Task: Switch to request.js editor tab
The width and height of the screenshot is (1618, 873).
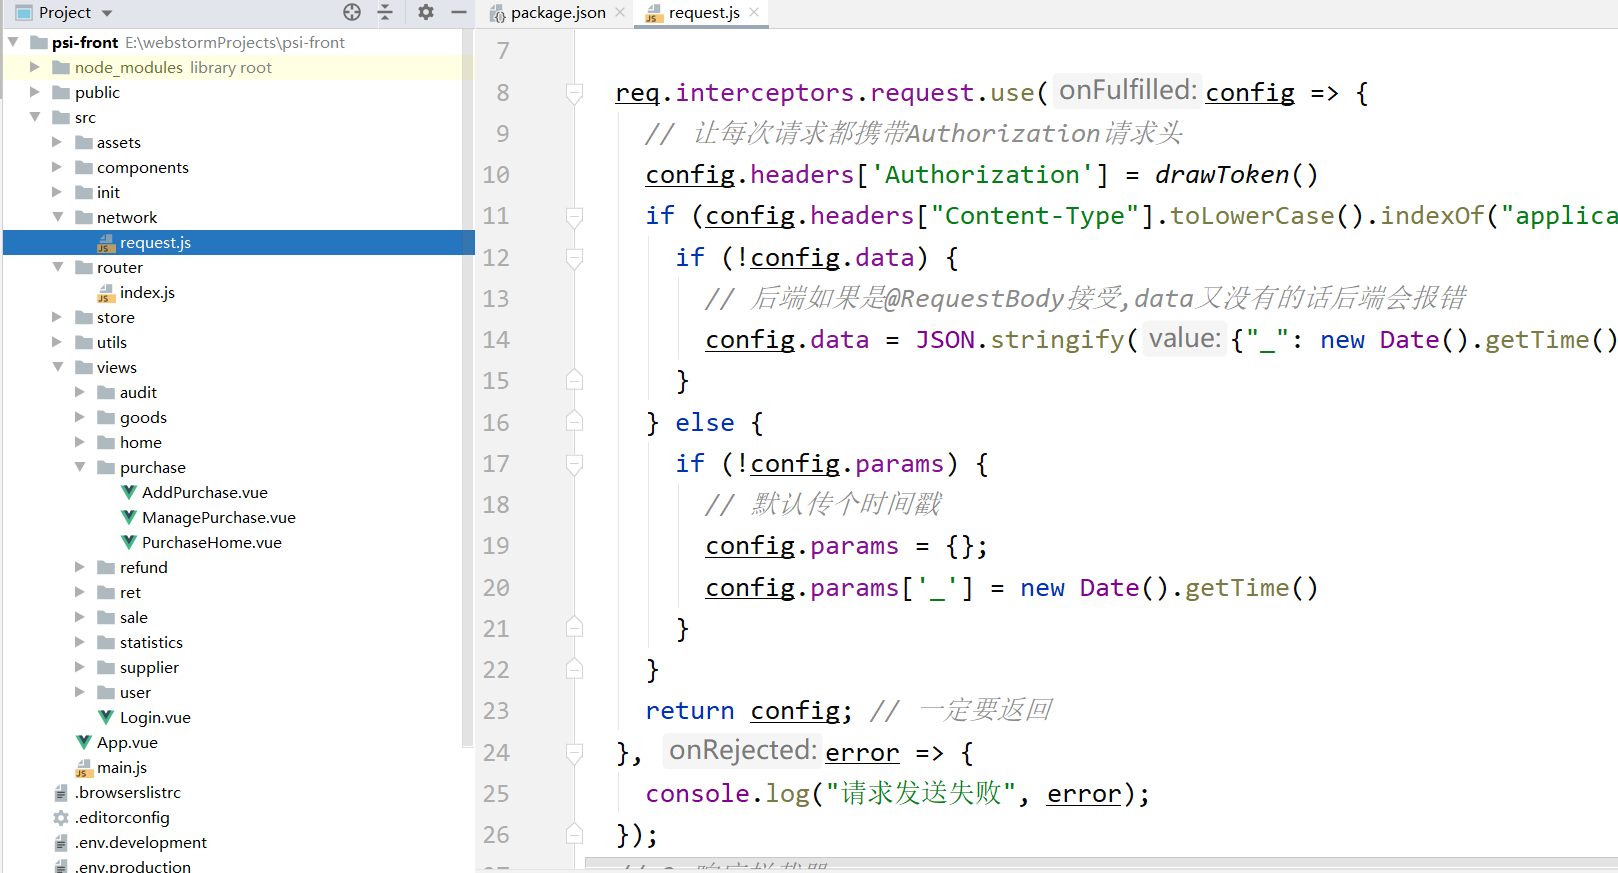Action: pos(703,13)
